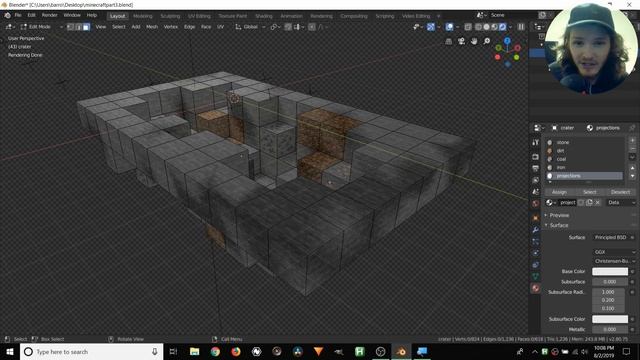Screen dimensions: 640x360
Task: Click the blue Z axis on navigation gizmo
Action: pyautogui.click(x=507, y=41)
